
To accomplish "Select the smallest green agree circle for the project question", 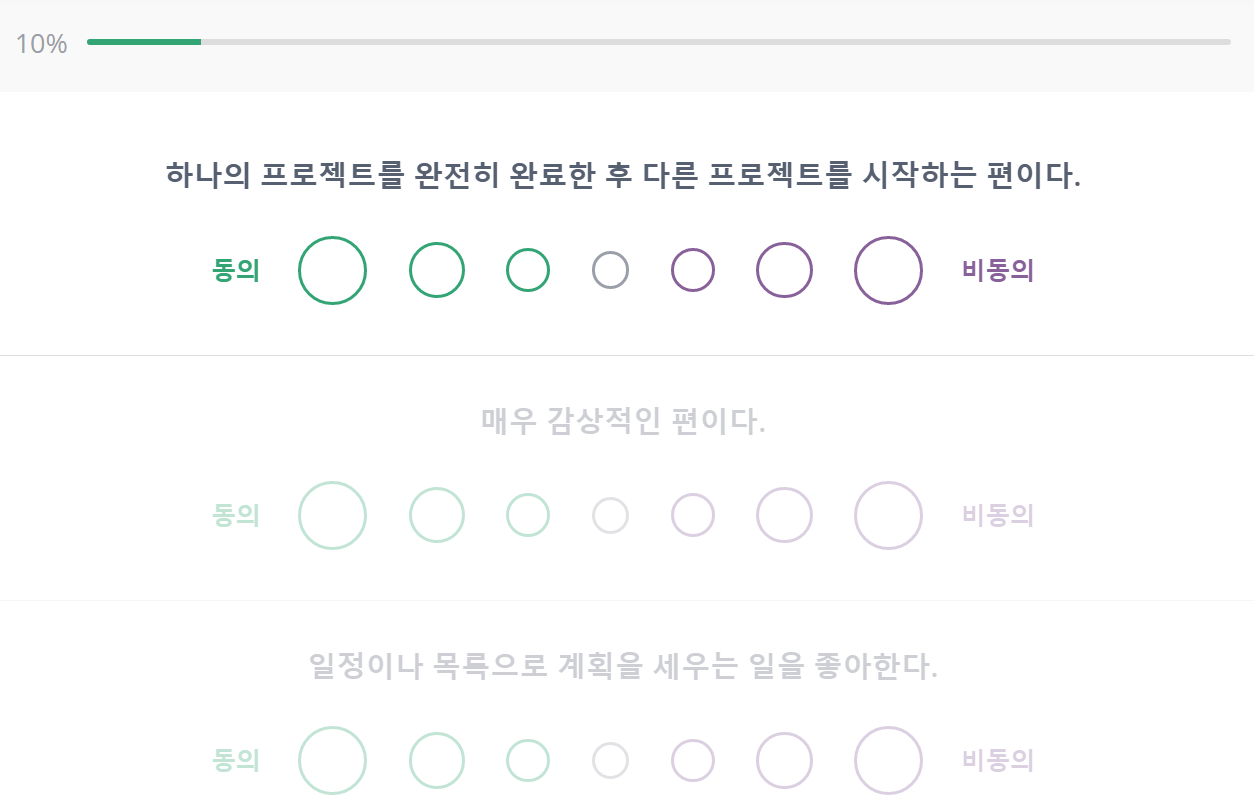I will coord(527,269).
